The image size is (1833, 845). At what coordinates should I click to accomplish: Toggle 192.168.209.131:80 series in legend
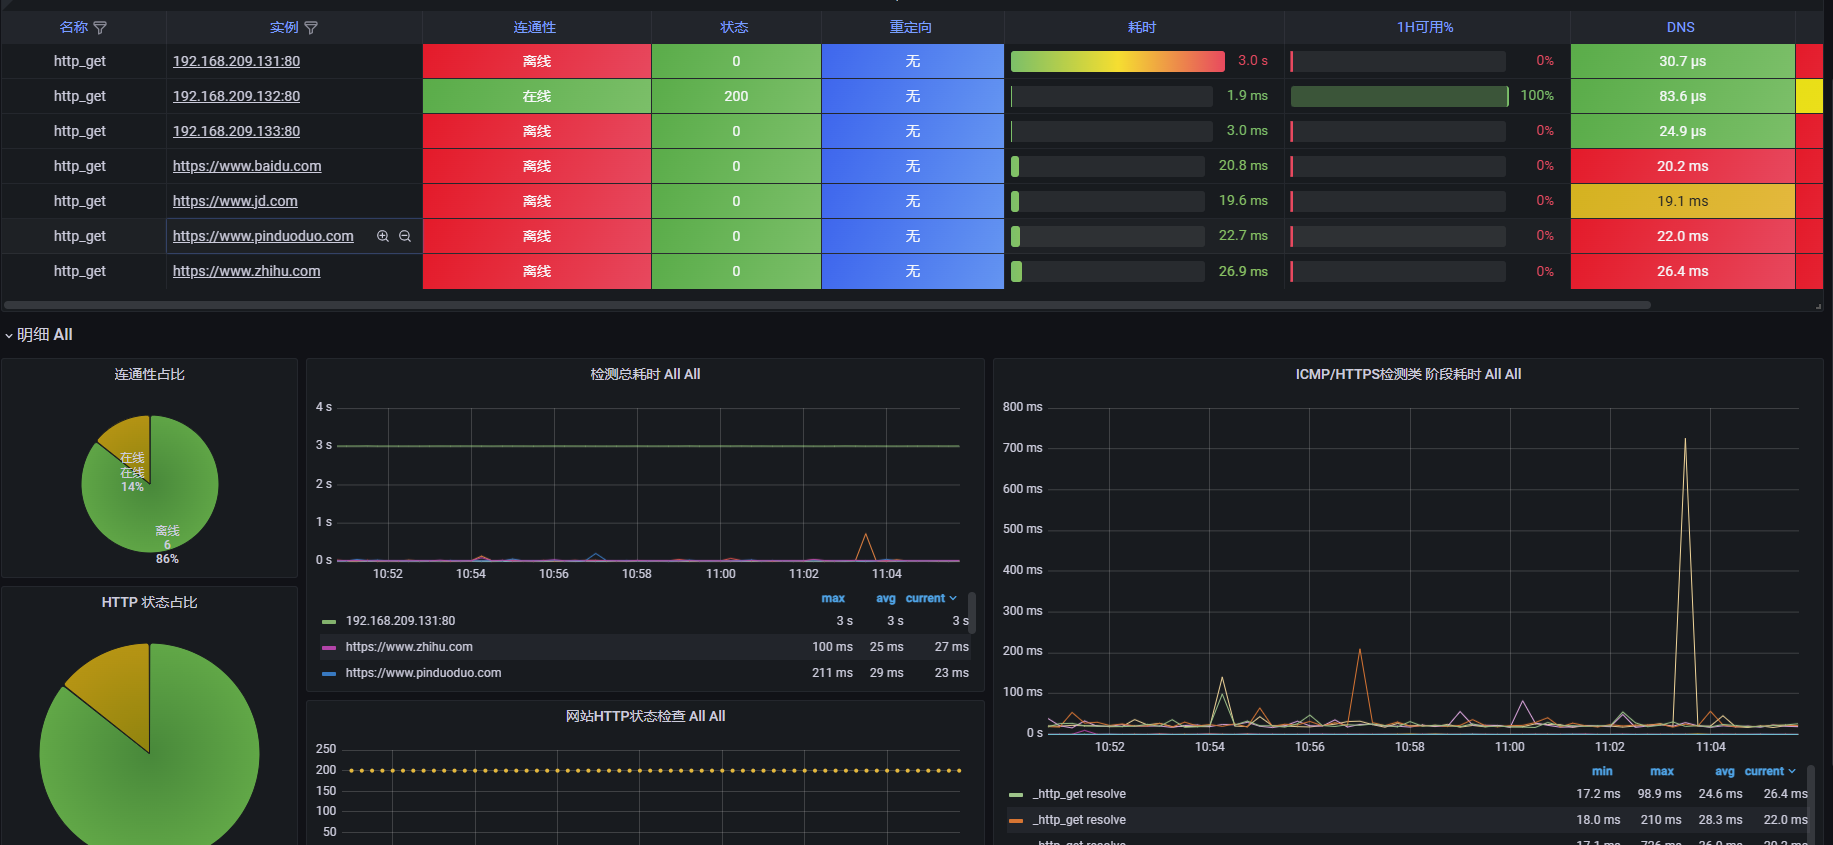(400, 621)
